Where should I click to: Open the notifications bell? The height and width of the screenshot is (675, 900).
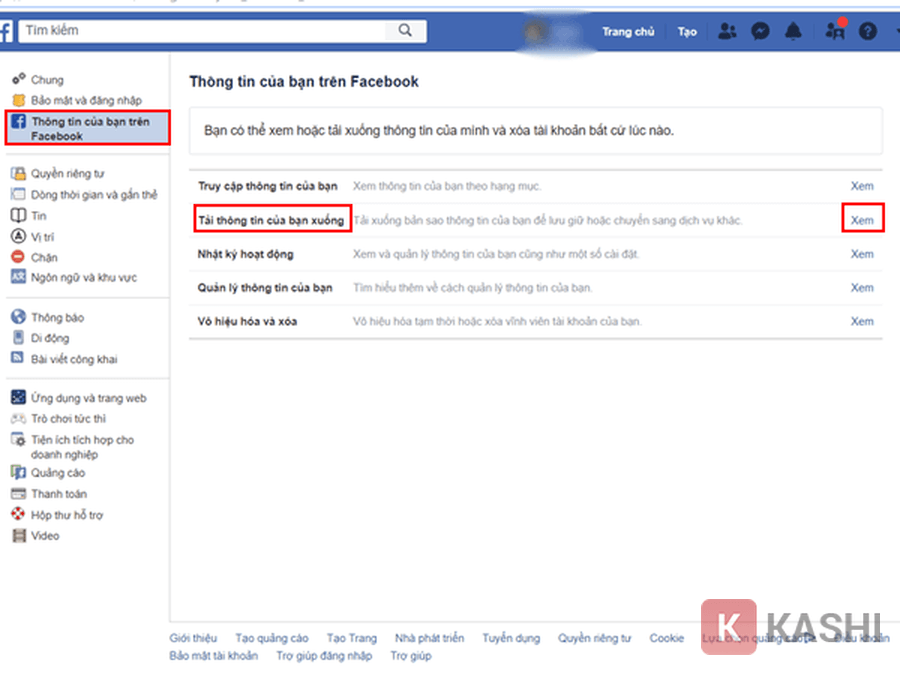point(793,31)
